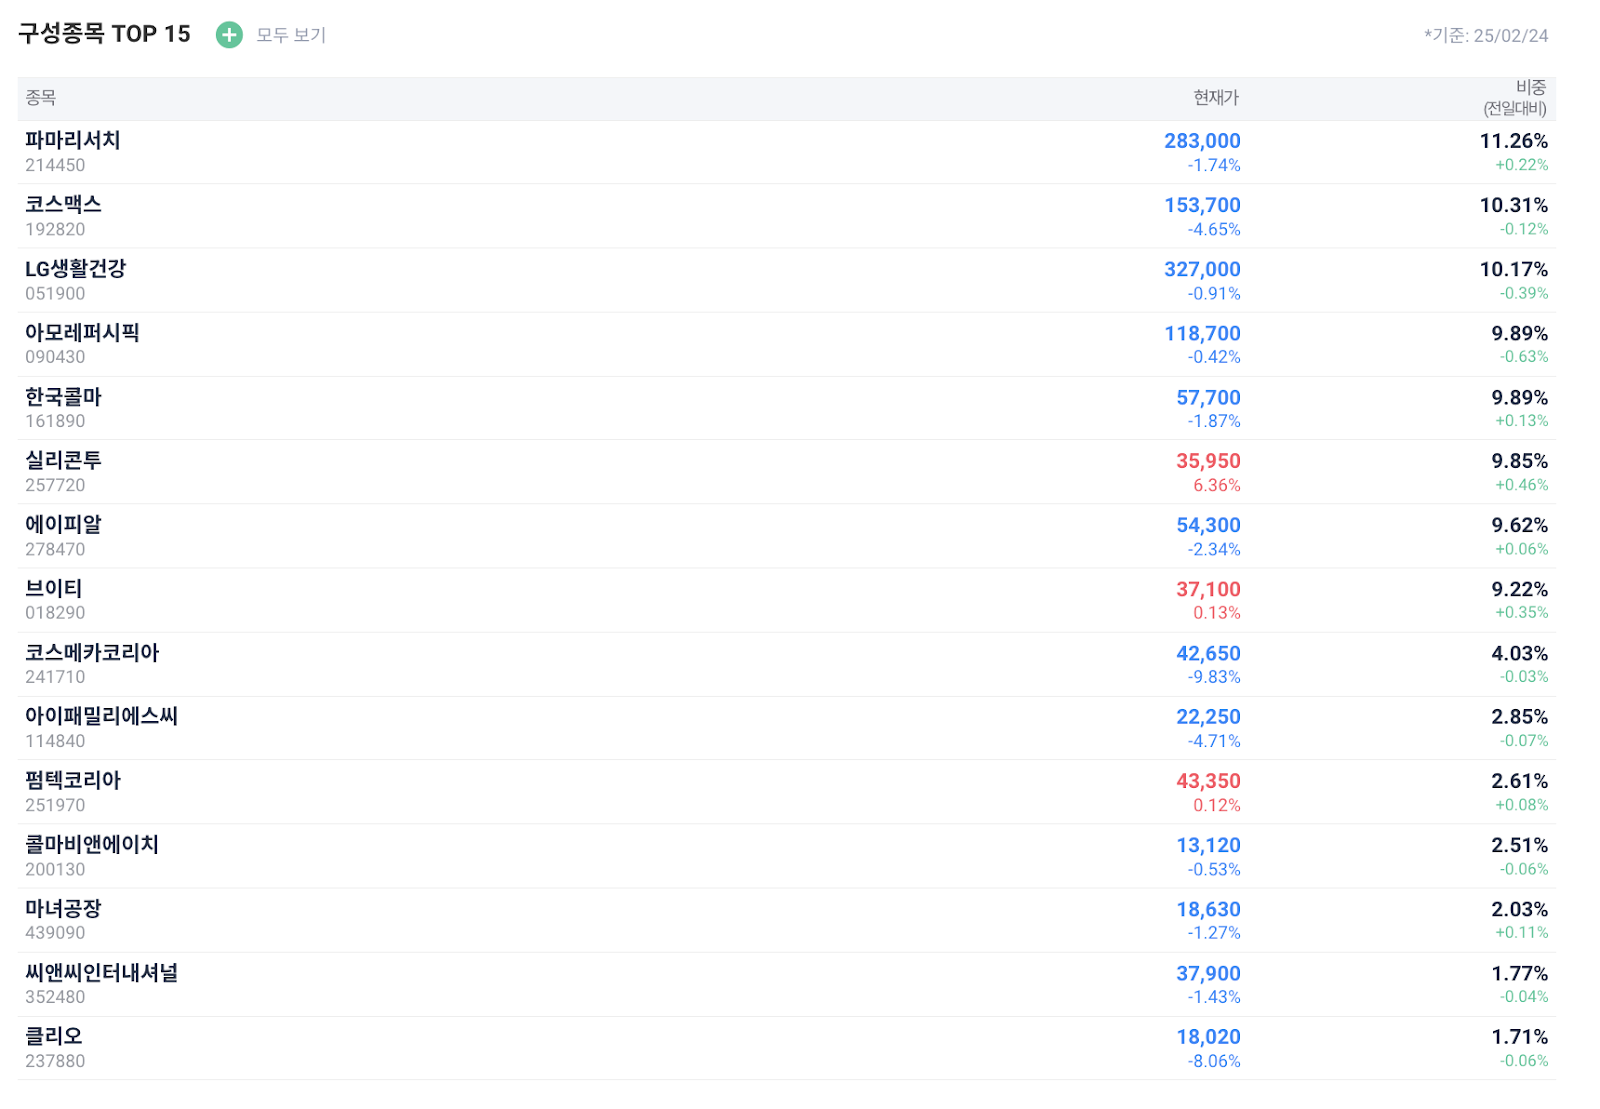Click the -4.65% change for 코스맥스

pos(1214,229)
